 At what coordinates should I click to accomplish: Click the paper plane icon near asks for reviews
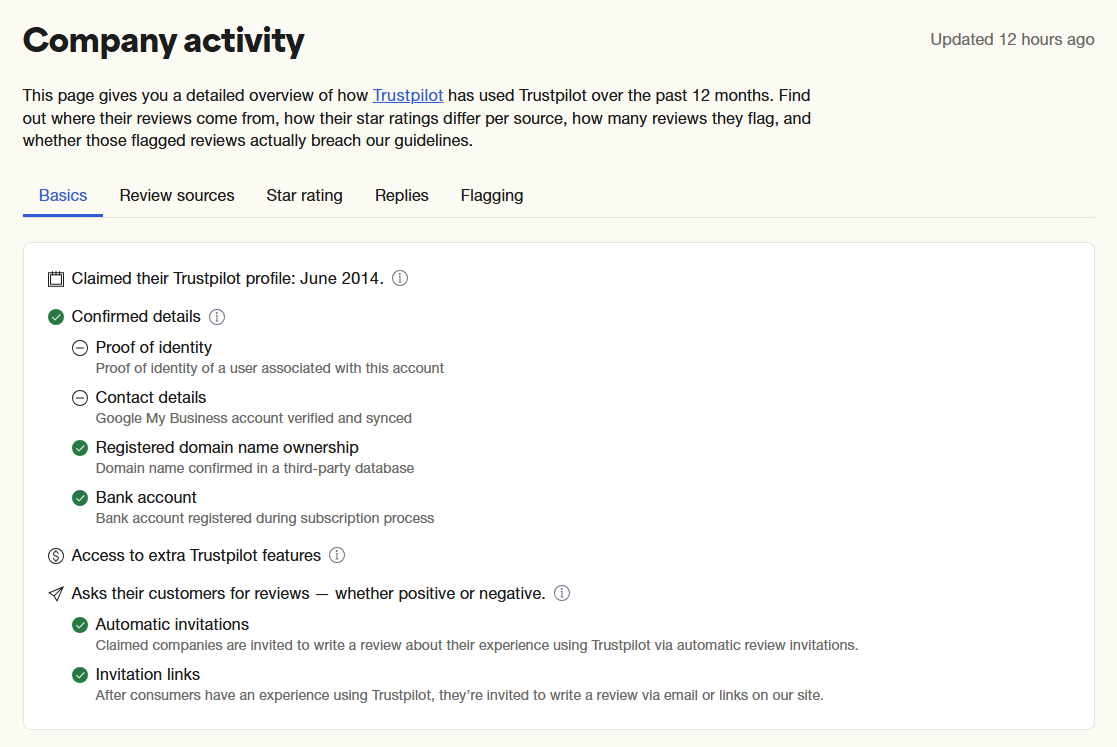coord(56,593)
